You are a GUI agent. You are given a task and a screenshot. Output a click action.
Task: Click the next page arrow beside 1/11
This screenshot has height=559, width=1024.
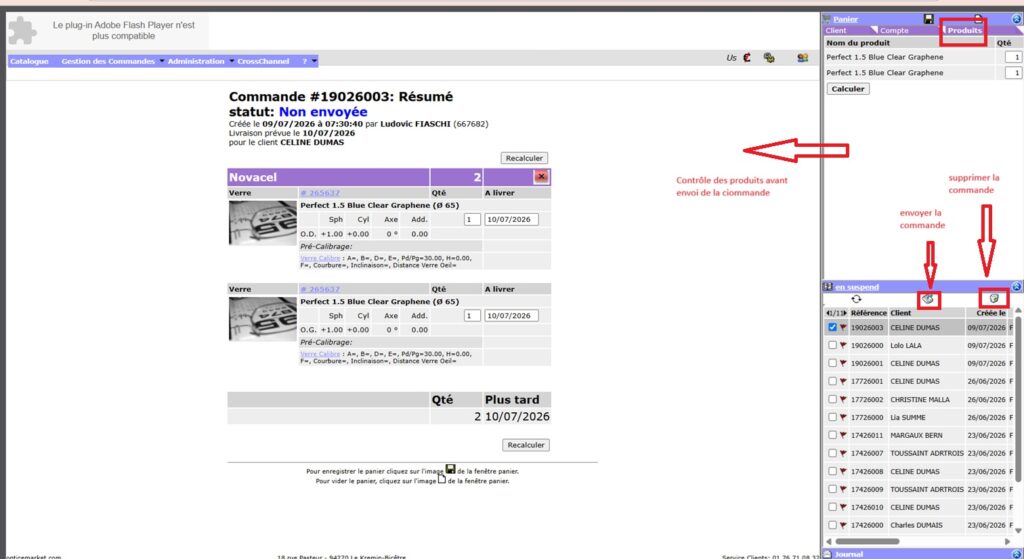845,313
